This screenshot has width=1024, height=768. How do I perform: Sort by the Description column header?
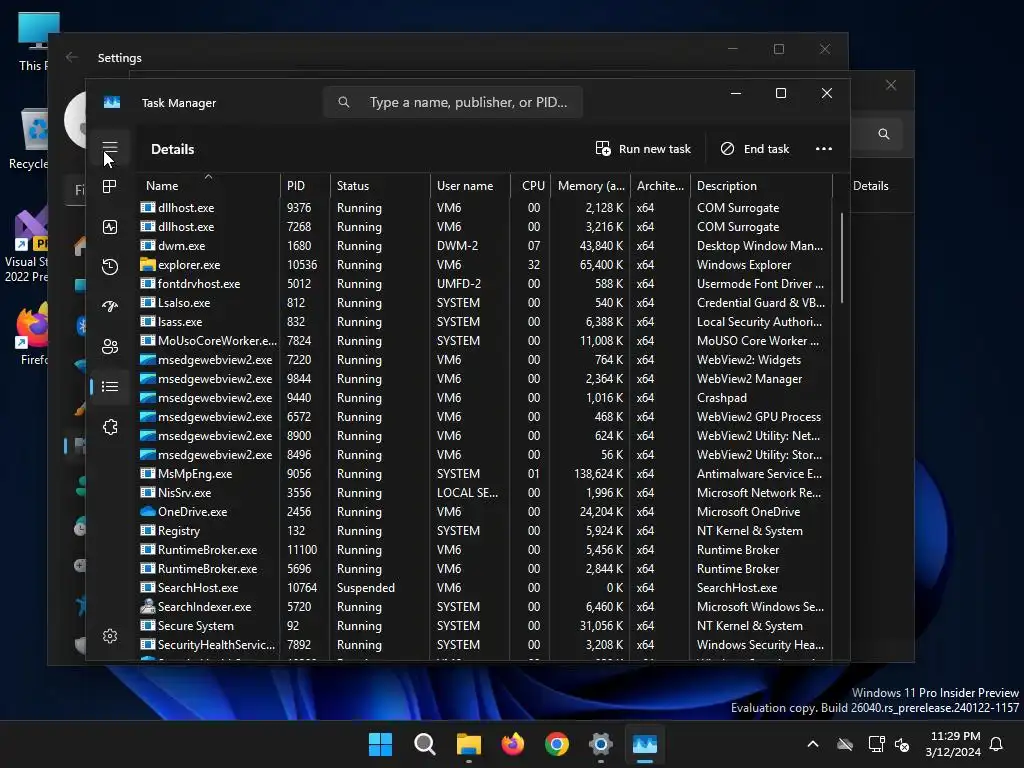pos(761,185)
